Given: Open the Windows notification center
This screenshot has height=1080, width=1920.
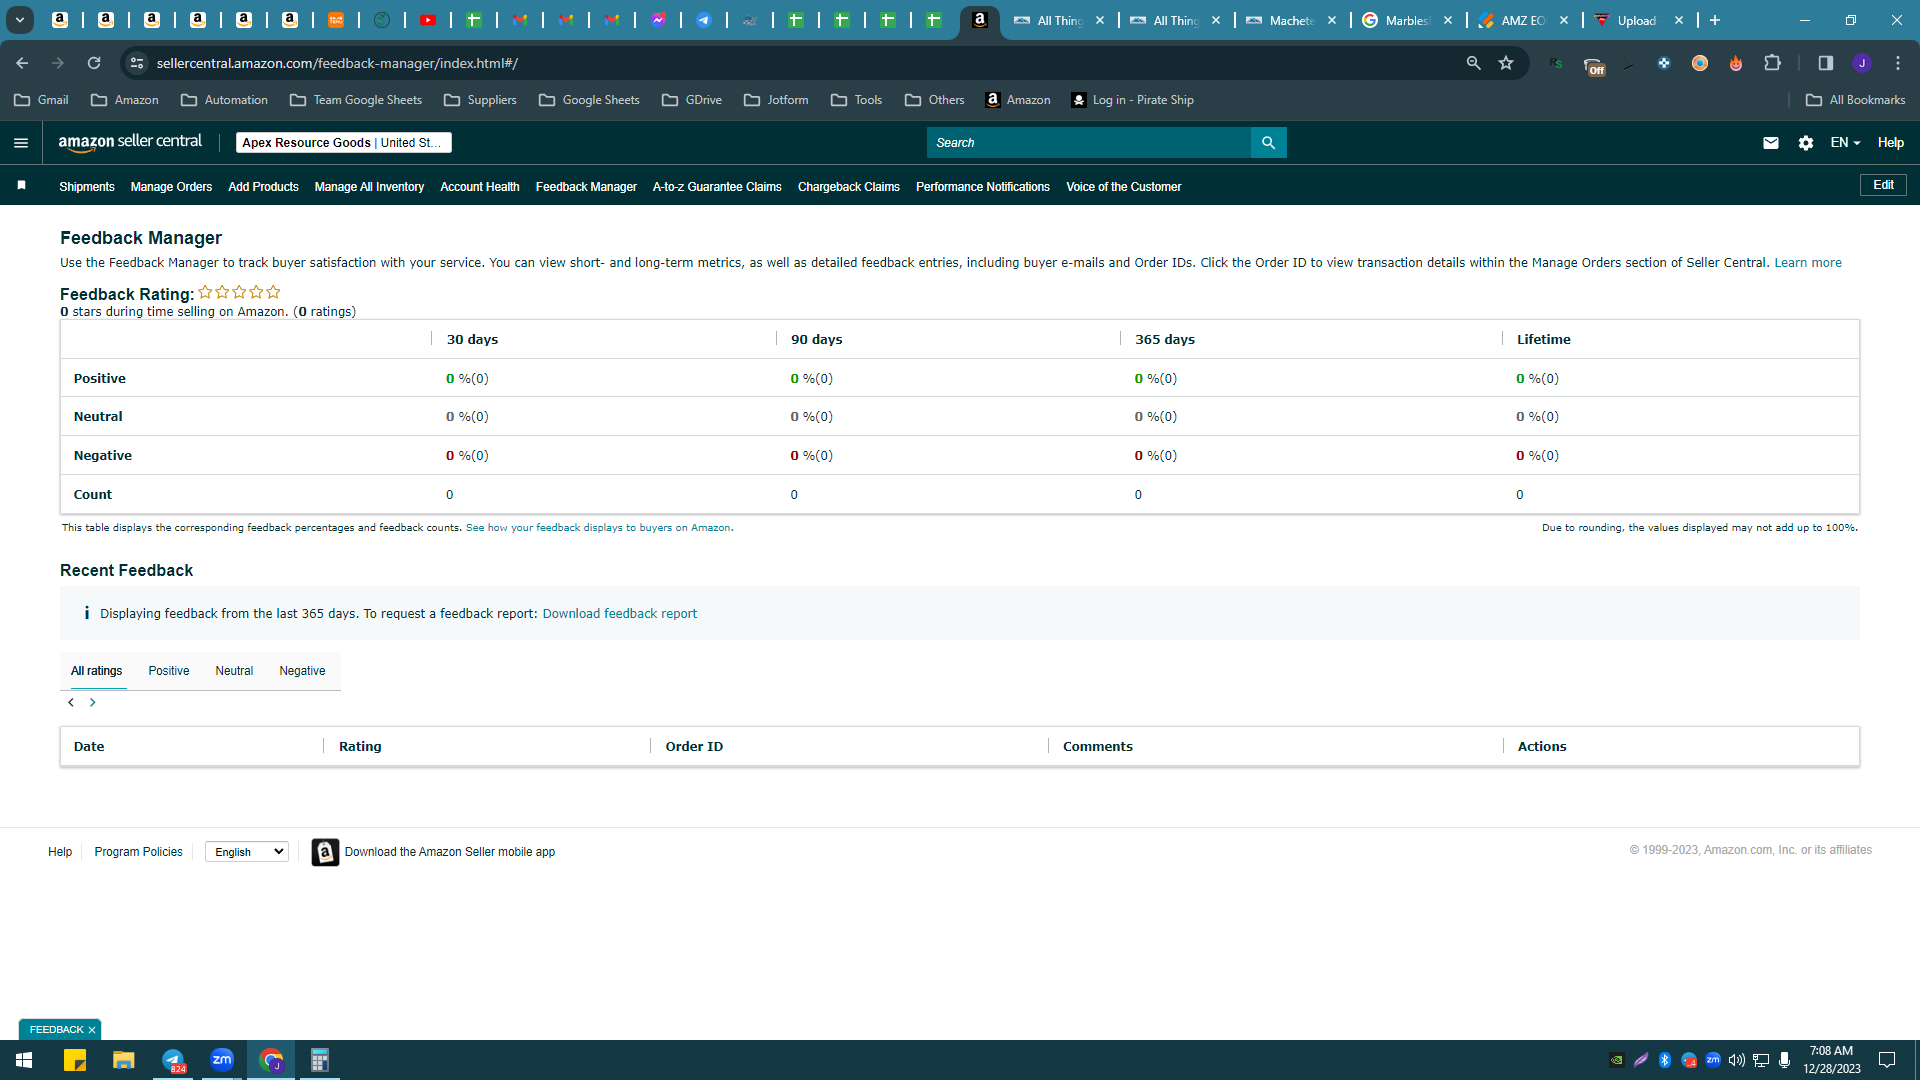Looking at the screenshot, I should [1887, 1060].
